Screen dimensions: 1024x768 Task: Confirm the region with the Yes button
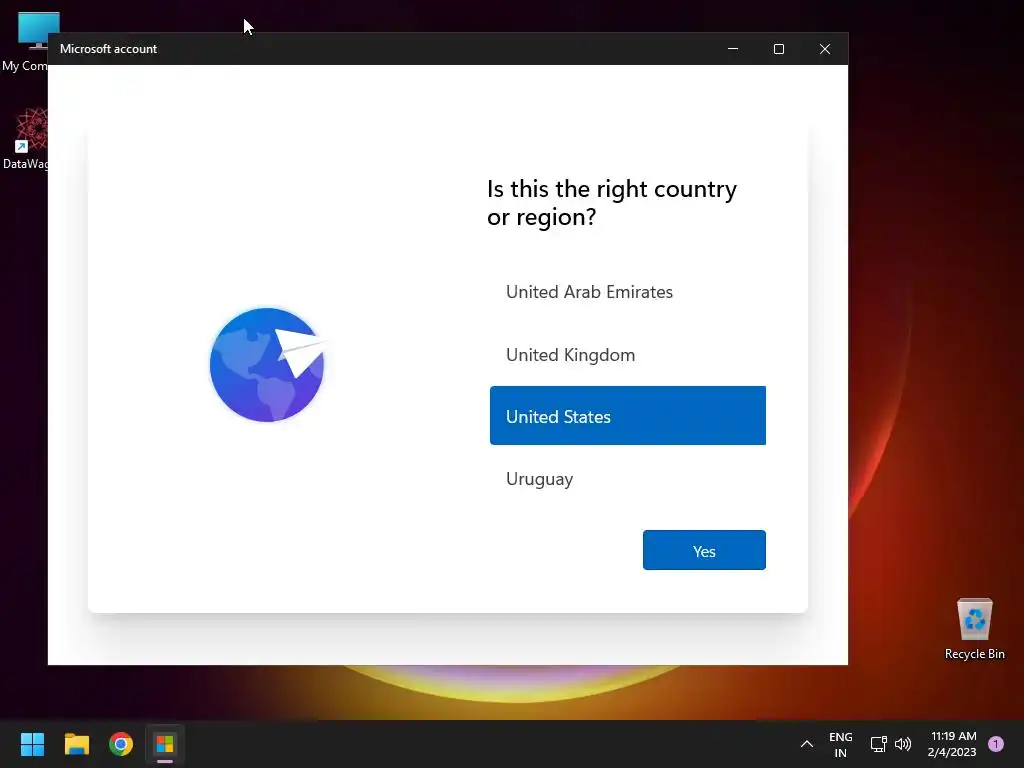click(704, 551)
